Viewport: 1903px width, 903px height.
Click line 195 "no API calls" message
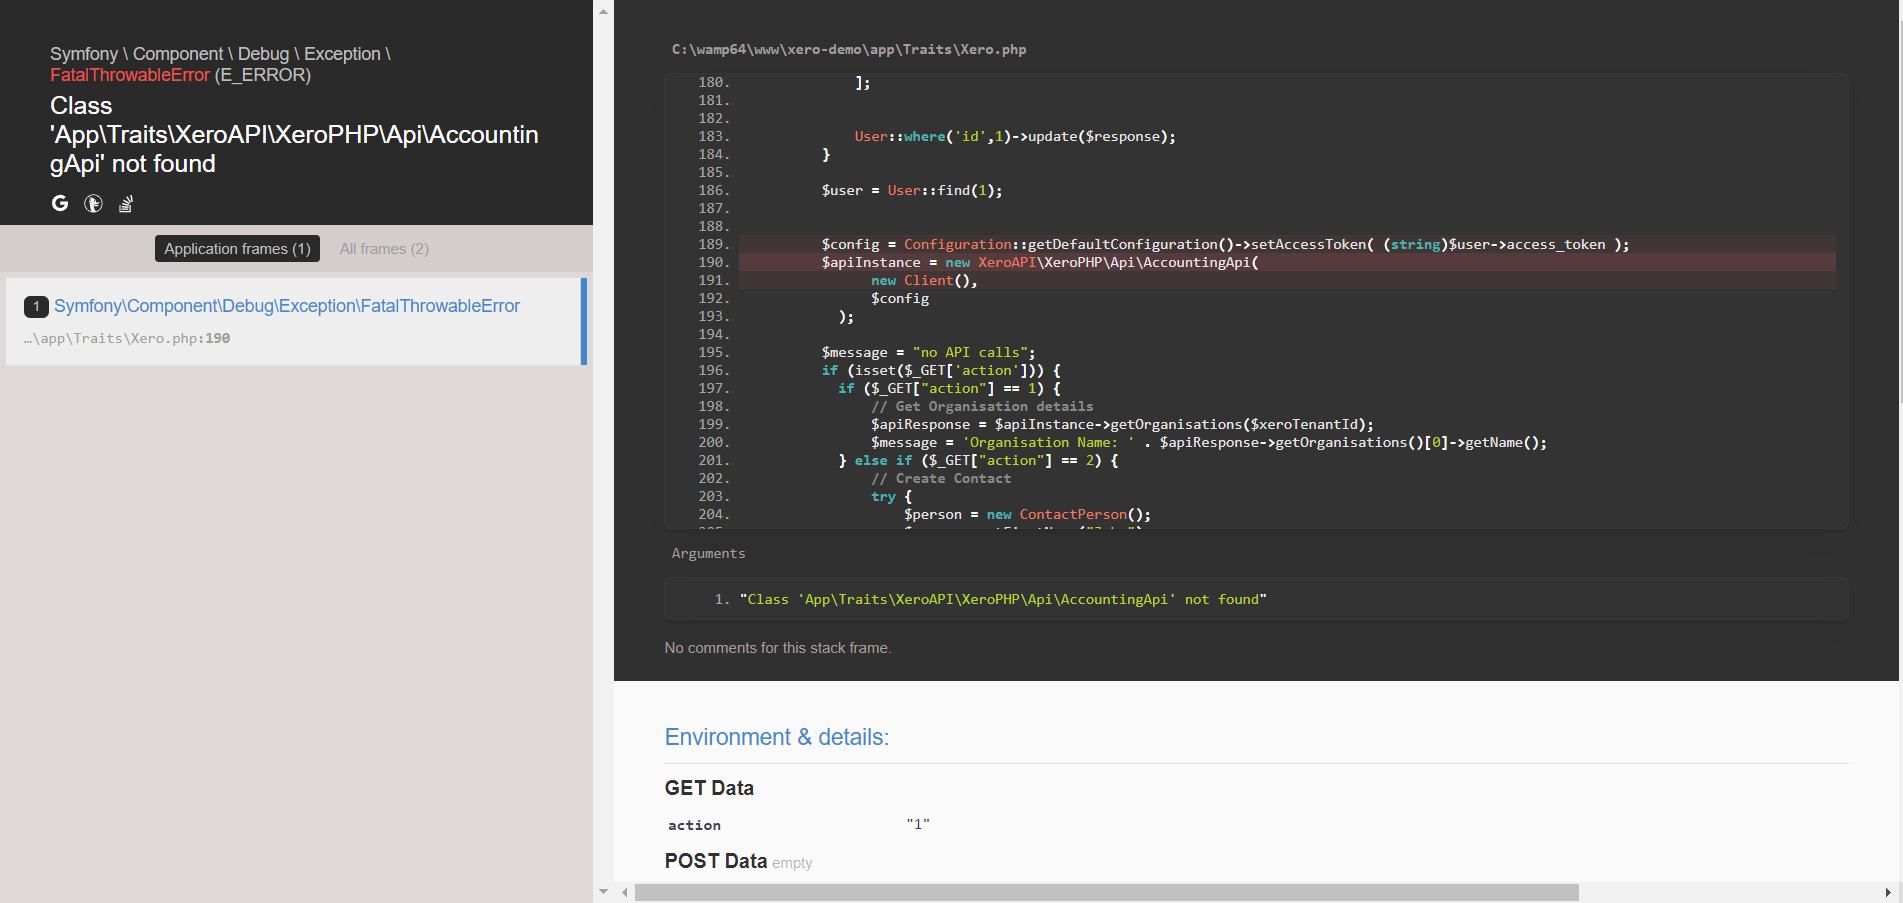tap(928, 352)
